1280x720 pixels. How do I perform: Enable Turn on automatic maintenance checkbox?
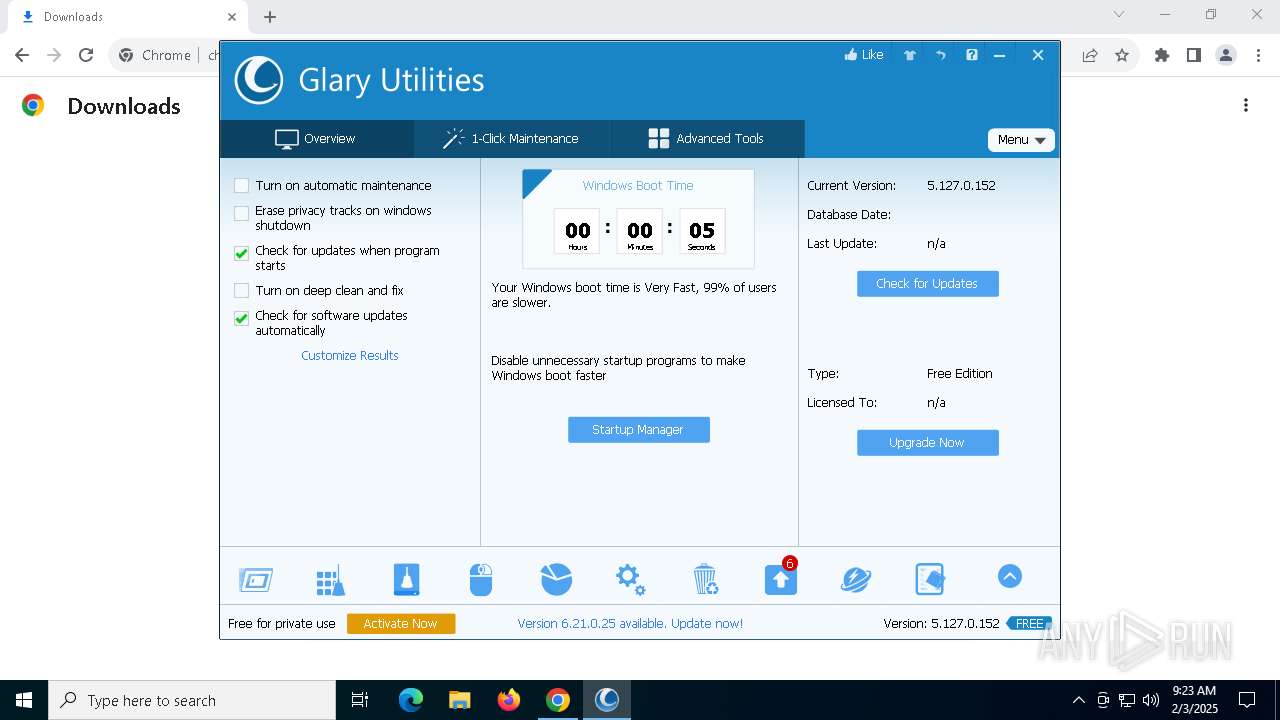(241, 185)
